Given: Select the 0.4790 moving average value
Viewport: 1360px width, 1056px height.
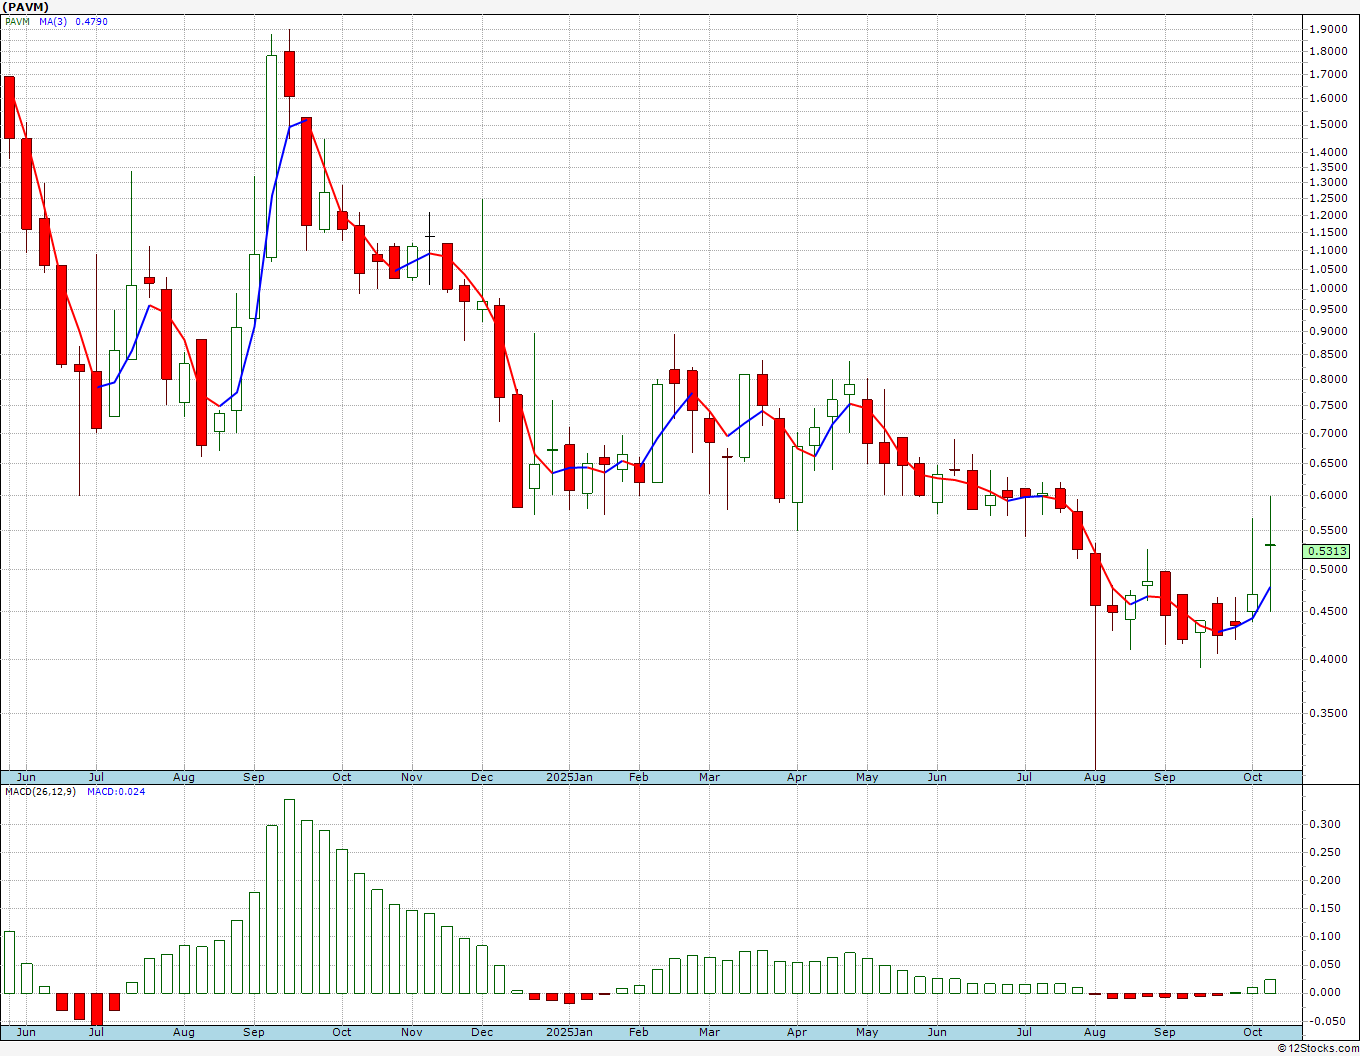Looking at the screenshot, I should pos(92,21).
